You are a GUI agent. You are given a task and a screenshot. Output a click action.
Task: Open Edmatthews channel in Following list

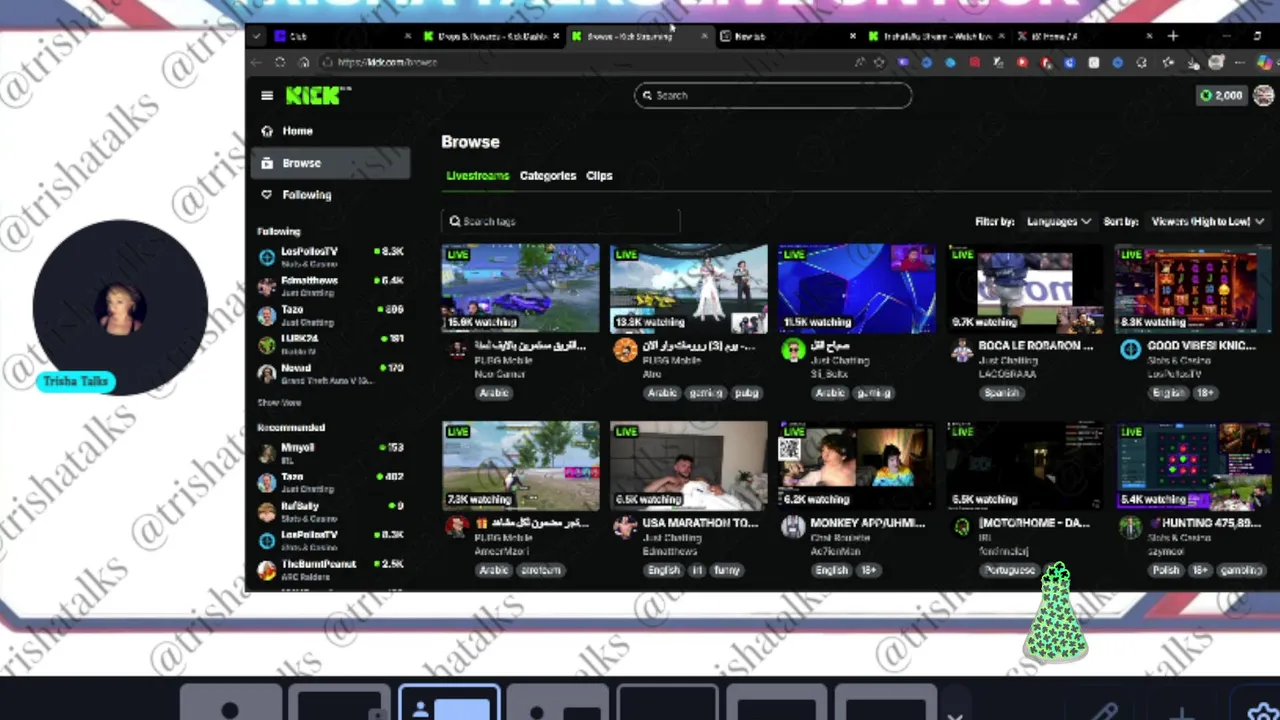point(330,287)
